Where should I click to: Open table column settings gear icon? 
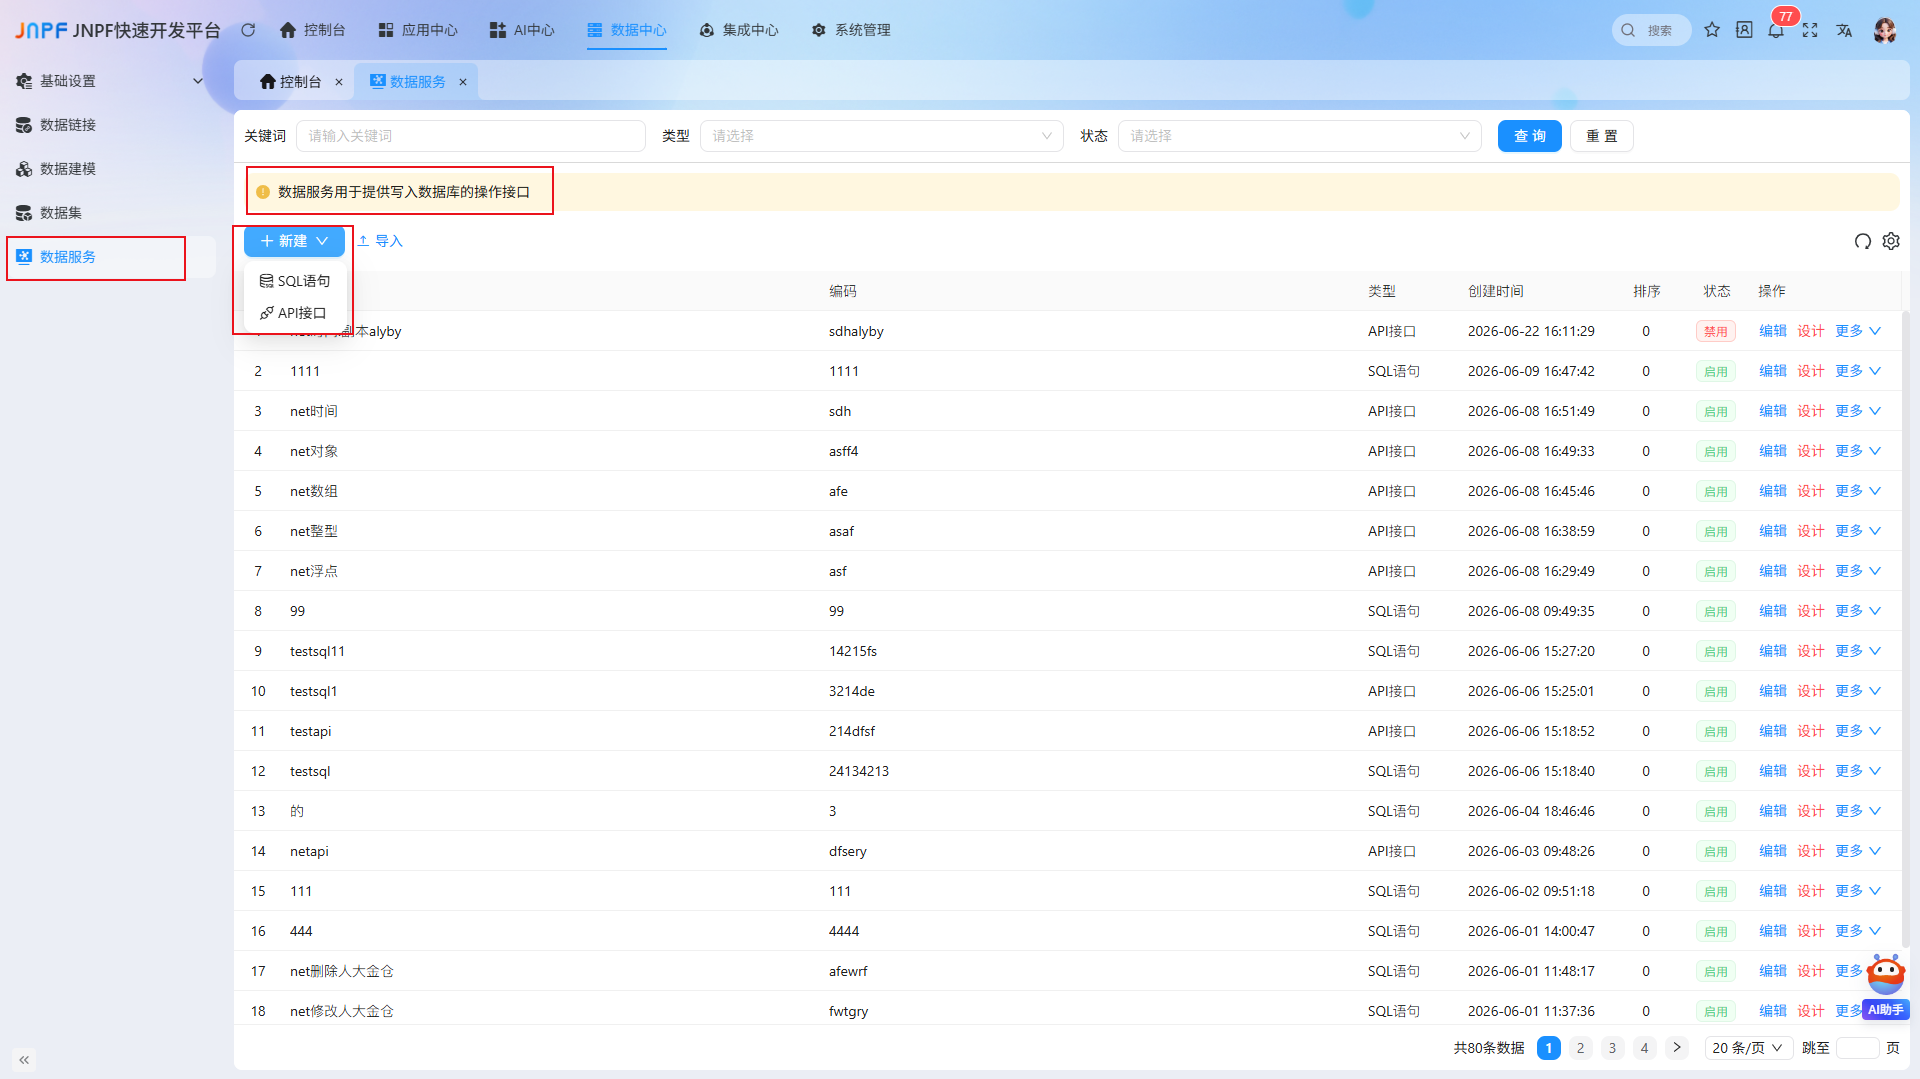[1891, 241]
